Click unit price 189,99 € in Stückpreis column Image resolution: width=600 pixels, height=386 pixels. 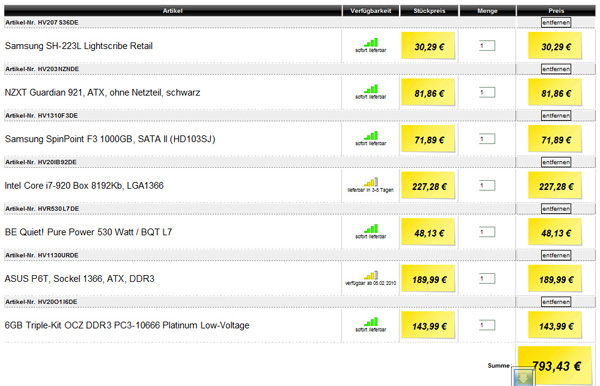tap(429, 280)
